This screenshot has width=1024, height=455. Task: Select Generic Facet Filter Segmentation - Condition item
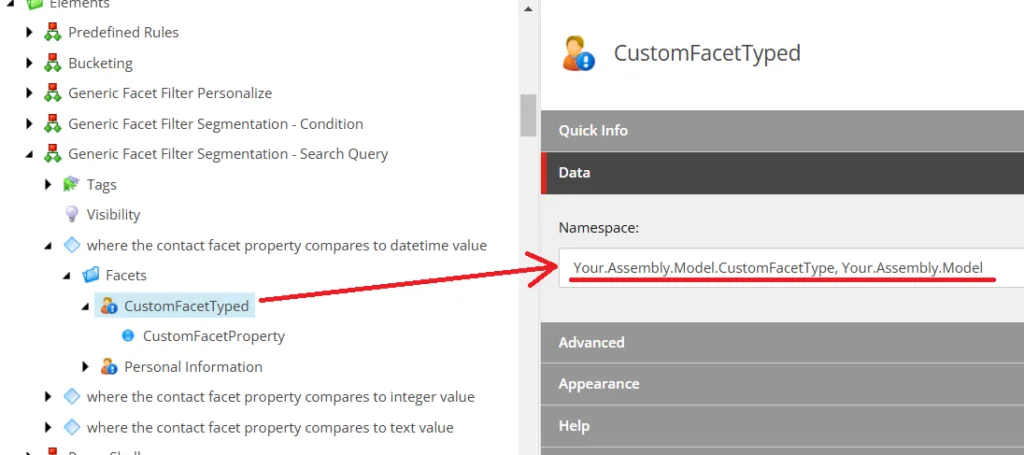pyautogui.click(x=216, y=123)
